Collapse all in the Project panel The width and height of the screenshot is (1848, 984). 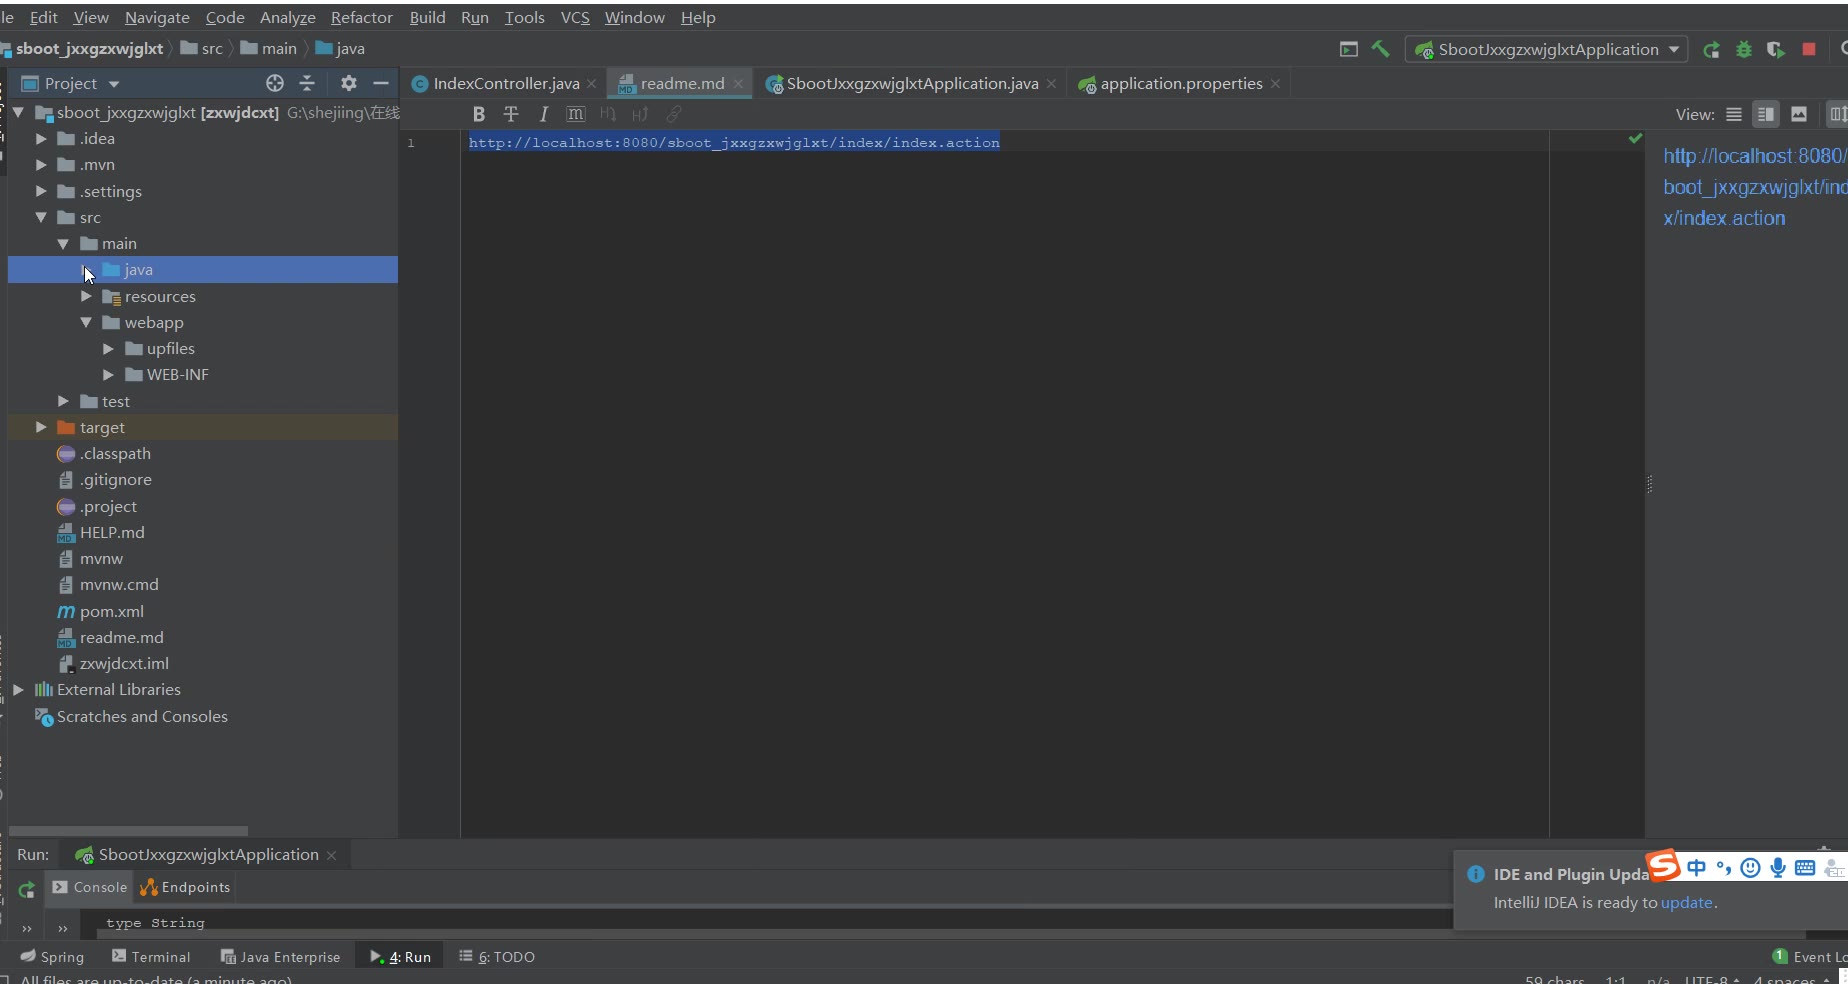click(307, 83)
